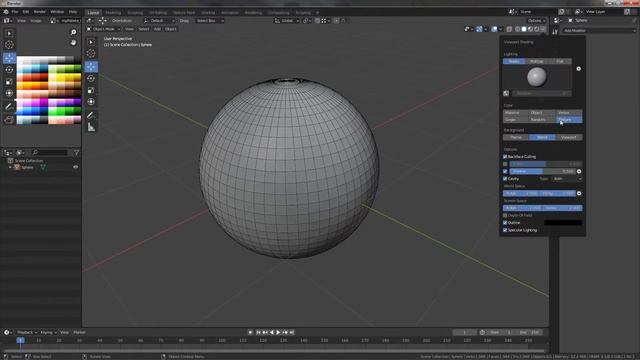Toggle viewport overlays icon
Image resolution: width=640 pixels, height=360 pixels.
(x=494, y=29)
